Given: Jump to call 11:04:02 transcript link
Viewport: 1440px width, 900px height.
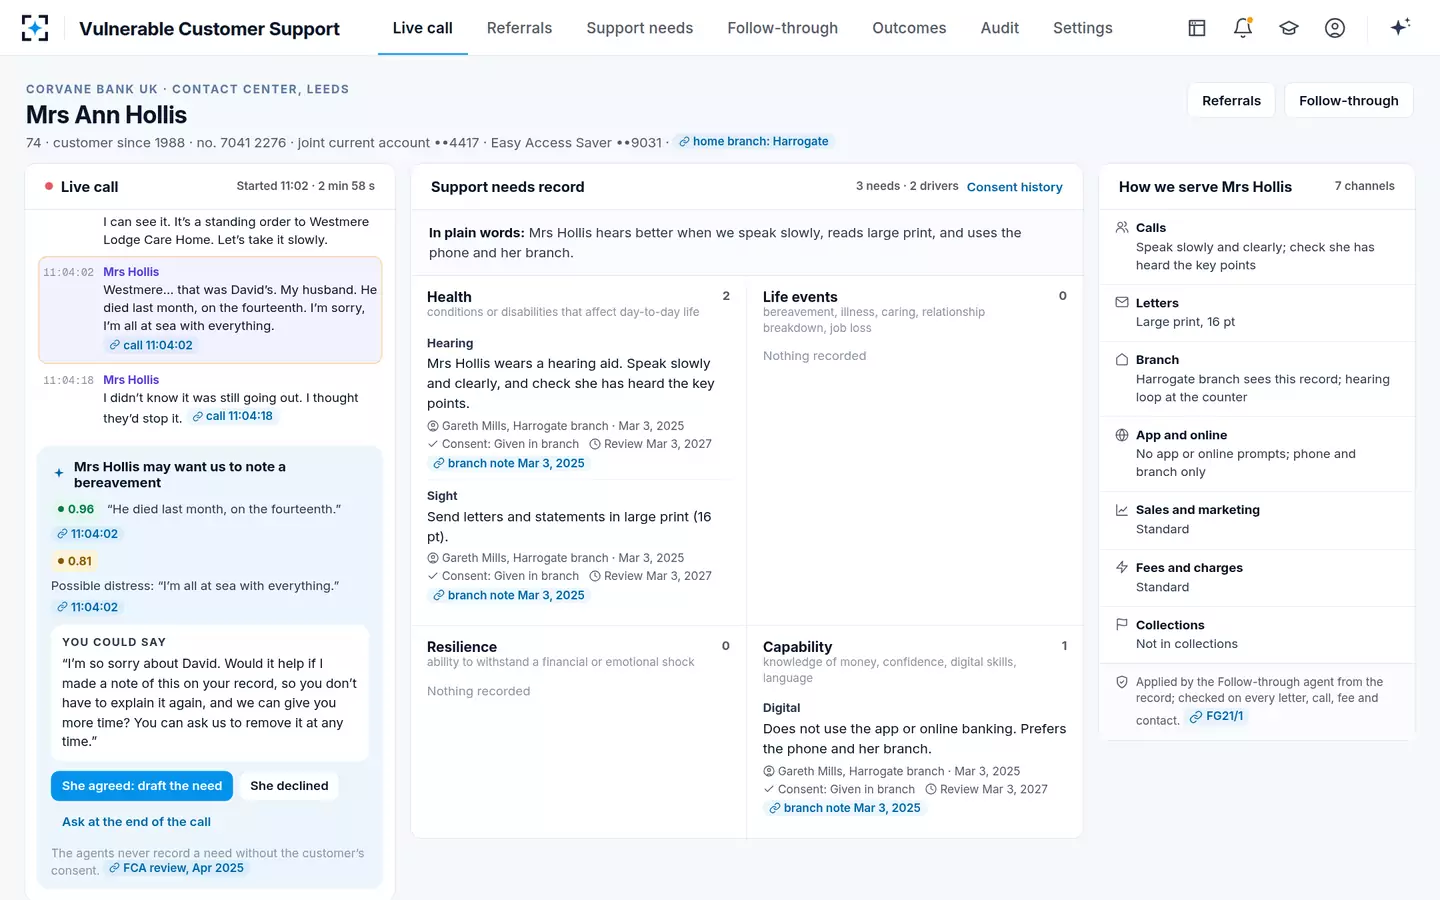Looking at the screenshot, I should coord(151,345).
